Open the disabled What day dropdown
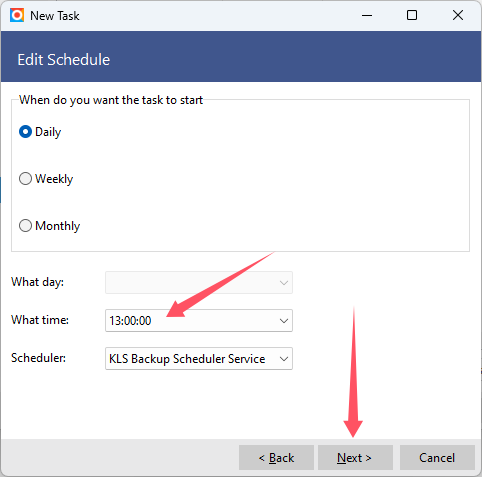 click(x=199, y=283)
